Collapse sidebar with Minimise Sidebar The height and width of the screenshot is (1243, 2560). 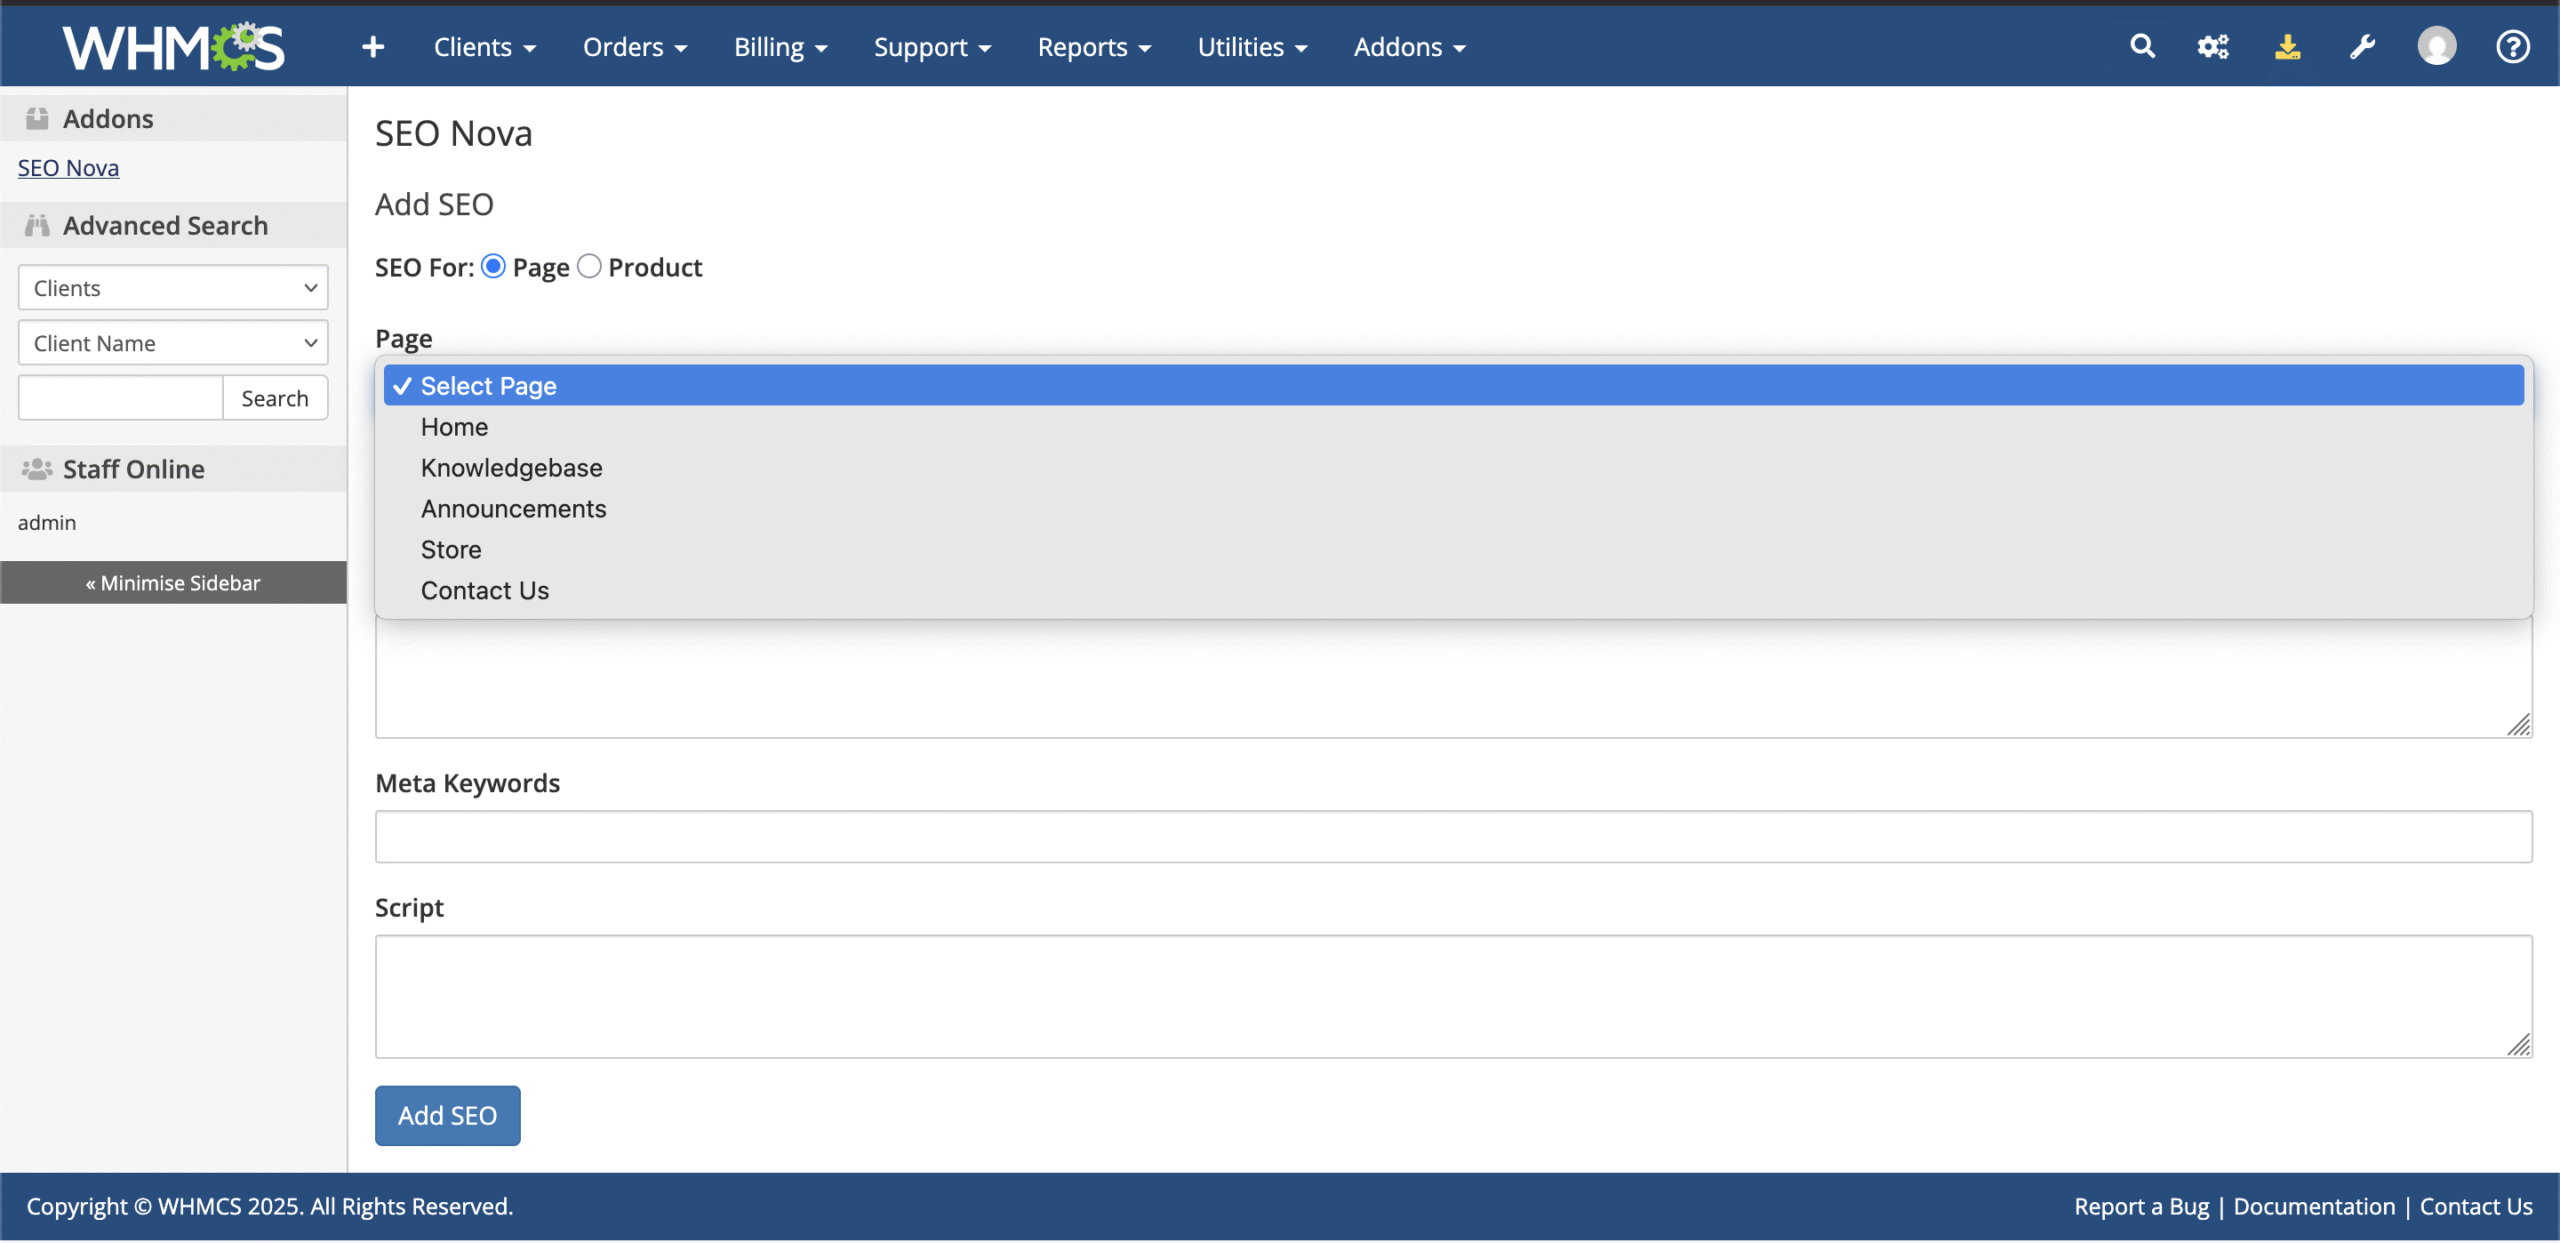pyautogui.click(x=173, y=583)
